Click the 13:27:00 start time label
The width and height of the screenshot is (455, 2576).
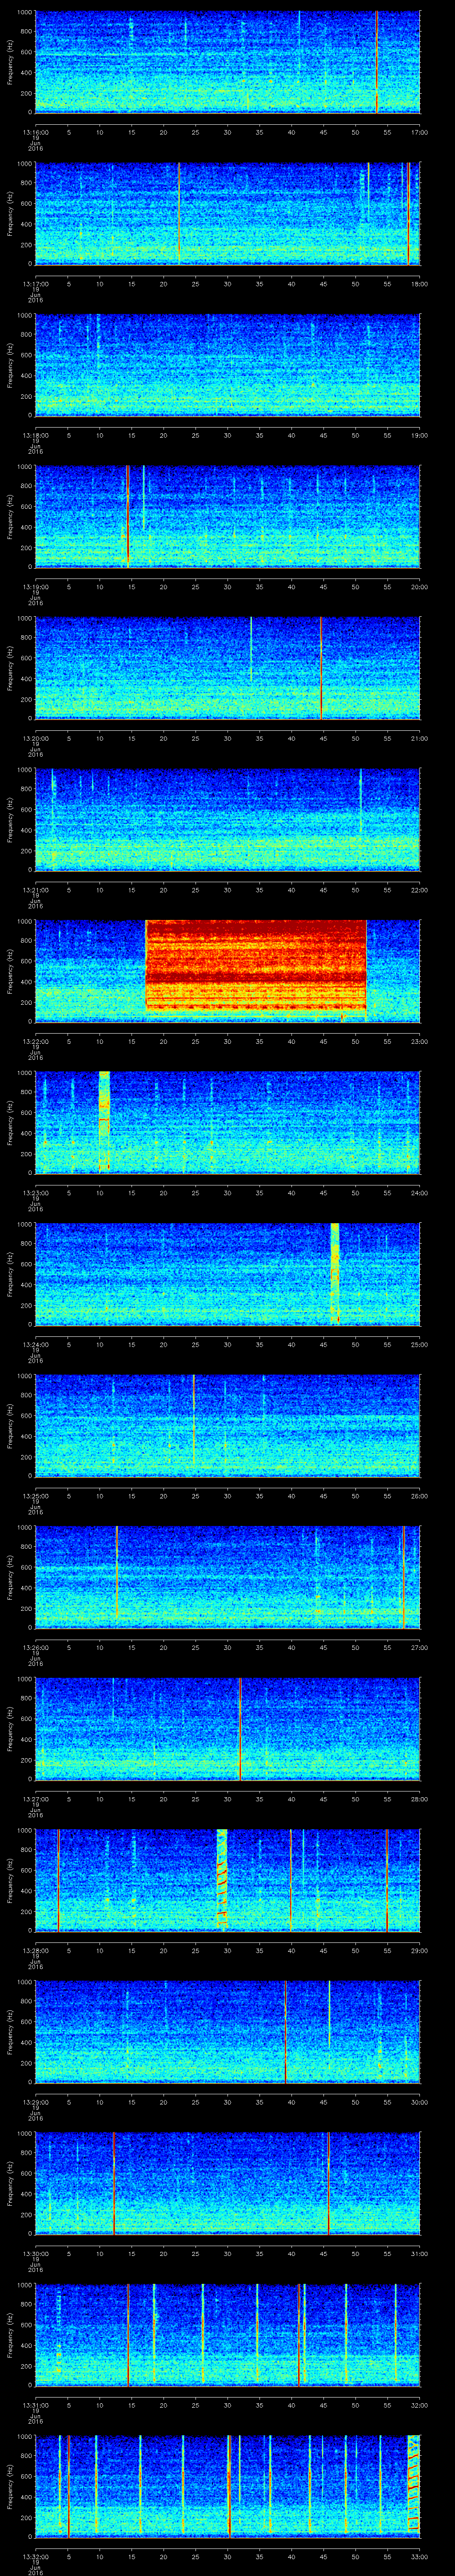point(35,1800)
